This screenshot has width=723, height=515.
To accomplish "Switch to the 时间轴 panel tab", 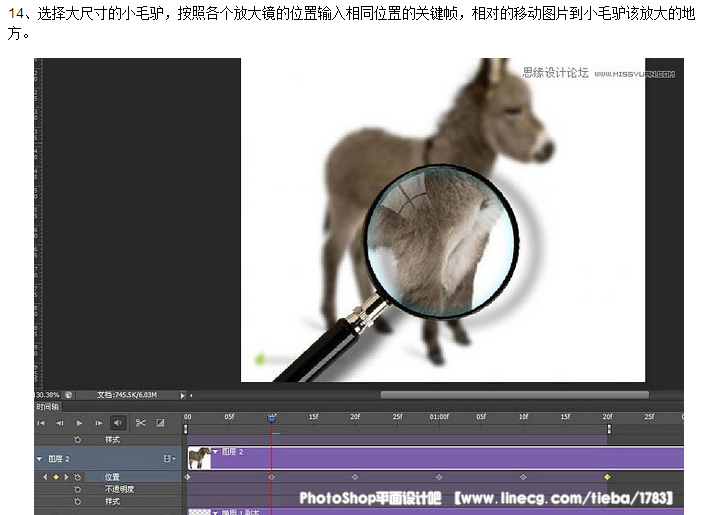I will pos(48,407).
